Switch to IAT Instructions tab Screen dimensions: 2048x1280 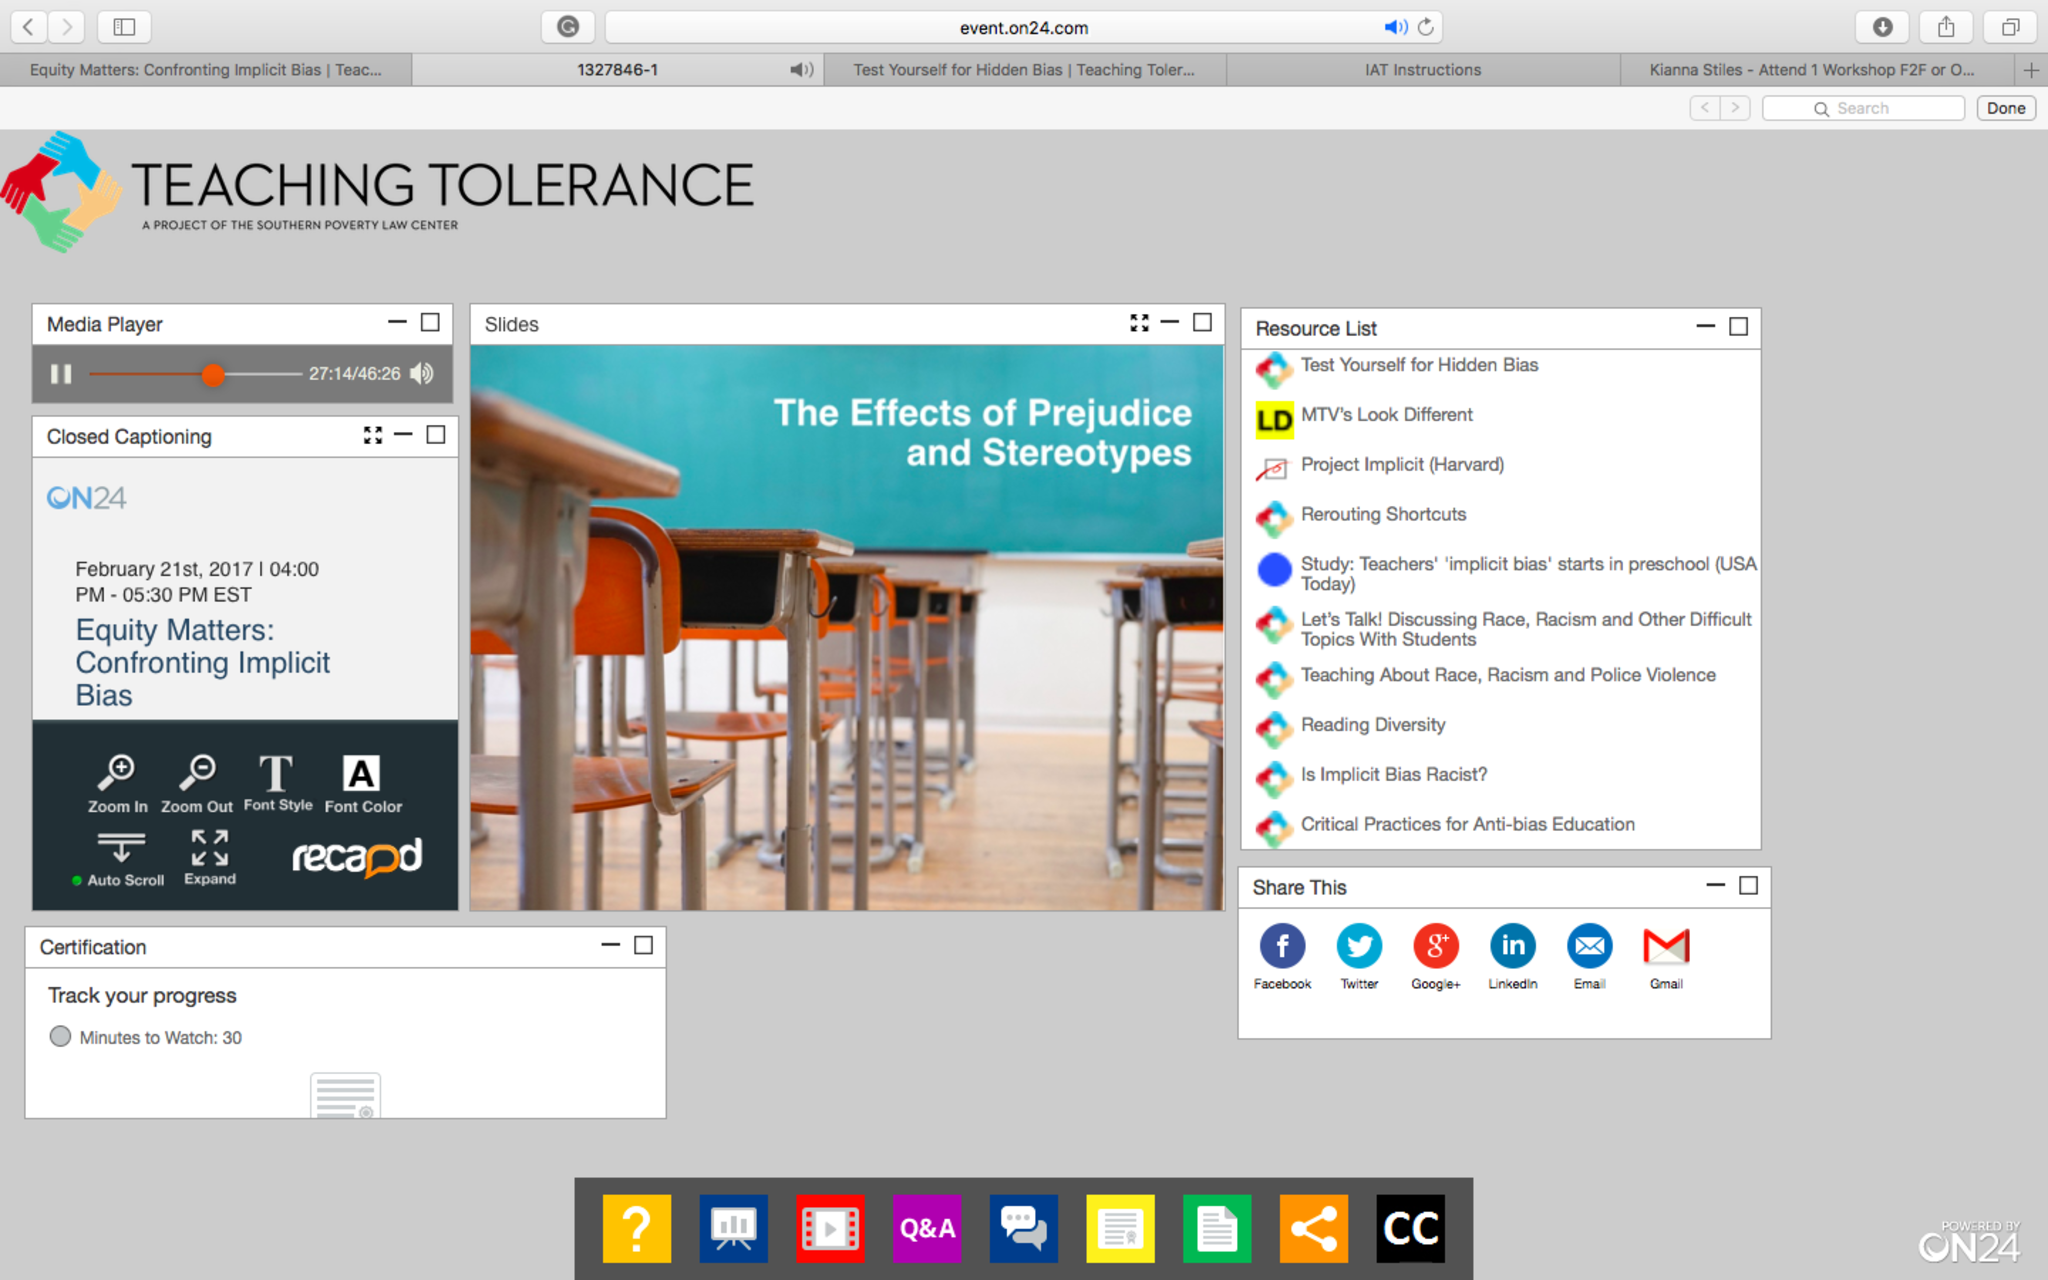[1422, 70]
